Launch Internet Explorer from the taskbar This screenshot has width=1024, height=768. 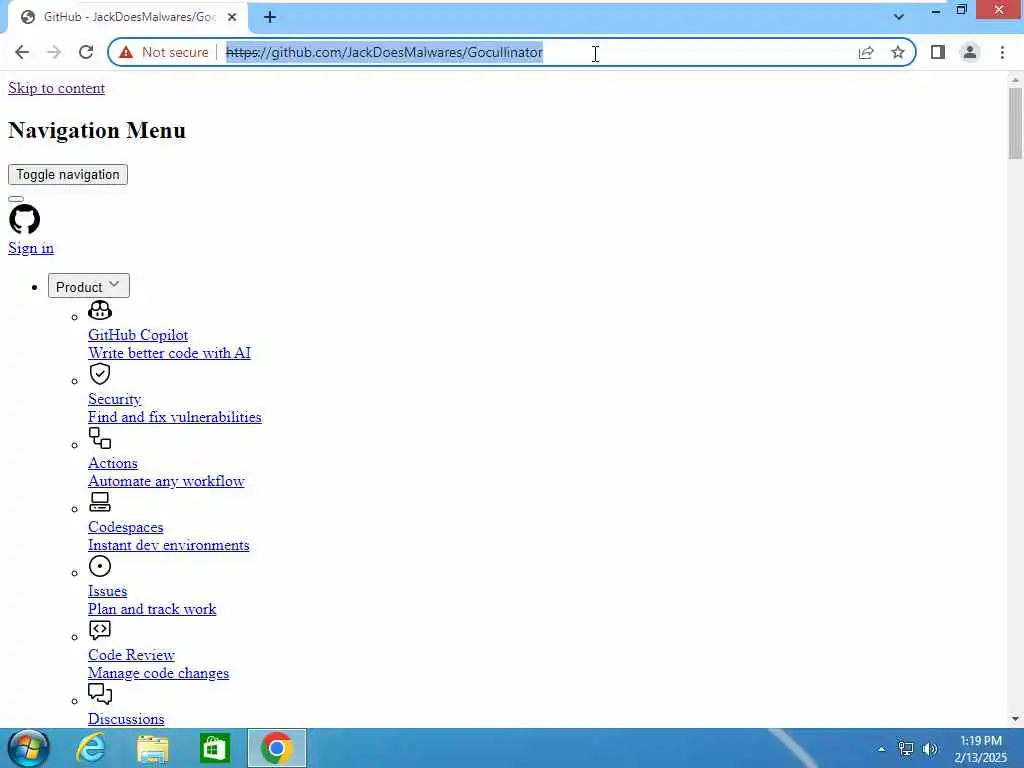point(90,748)
